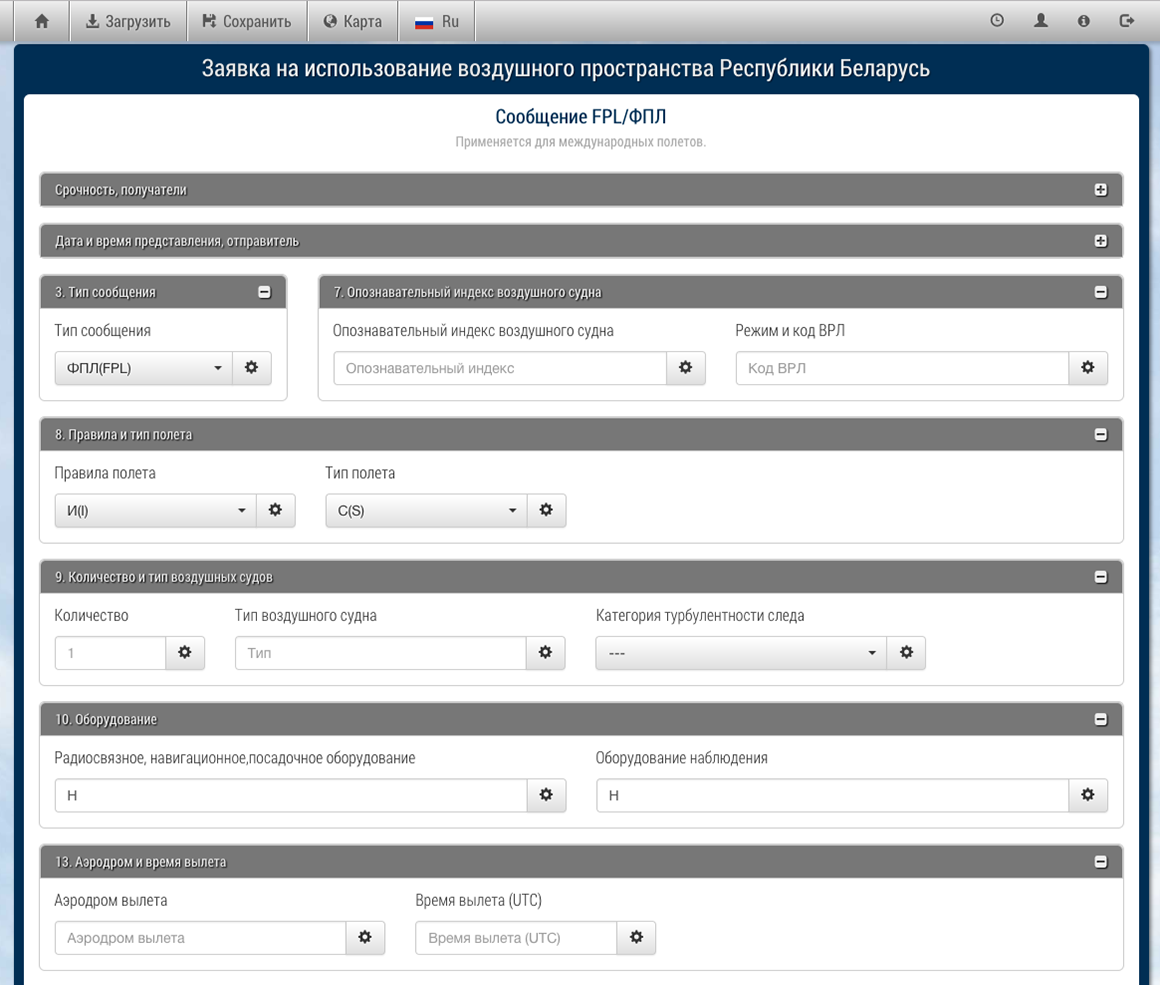Click gear icon next to Время вылета field
Image resolution: width=1160 pixels, height=985 pixels.
[x=636, y=938]
